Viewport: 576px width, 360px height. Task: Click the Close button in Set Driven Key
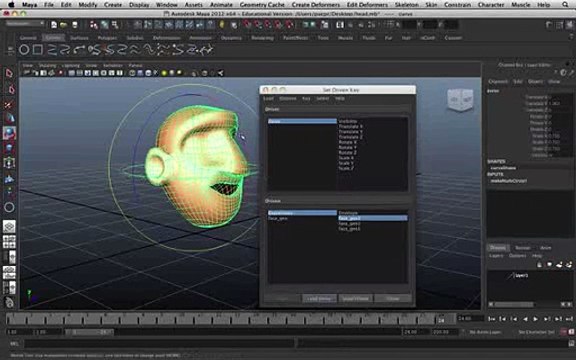click(392, 299)
